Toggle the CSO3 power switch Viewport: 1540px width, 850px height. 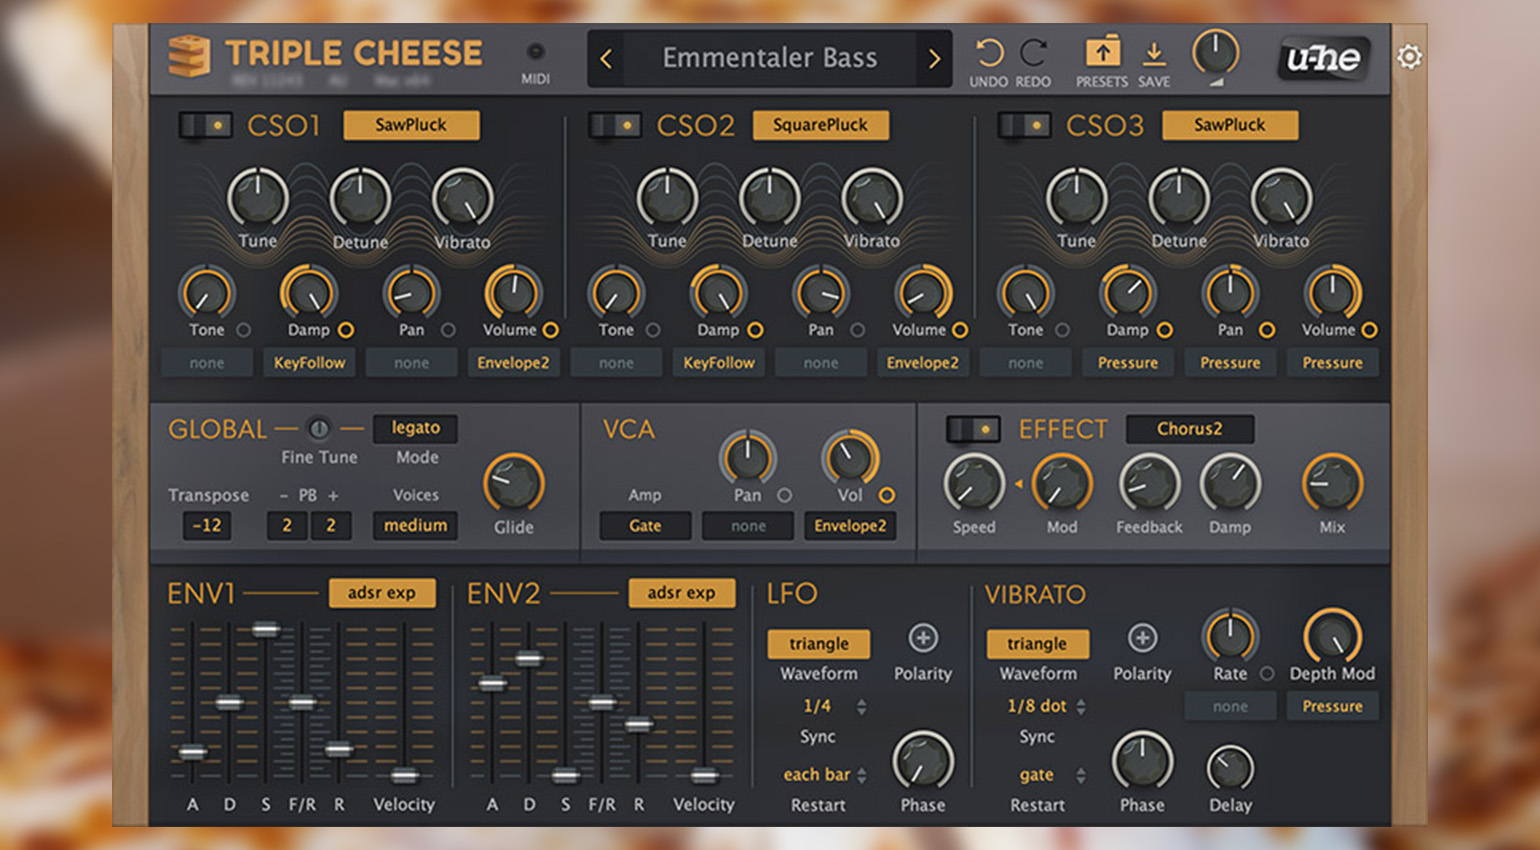[x=1024, y=125]
